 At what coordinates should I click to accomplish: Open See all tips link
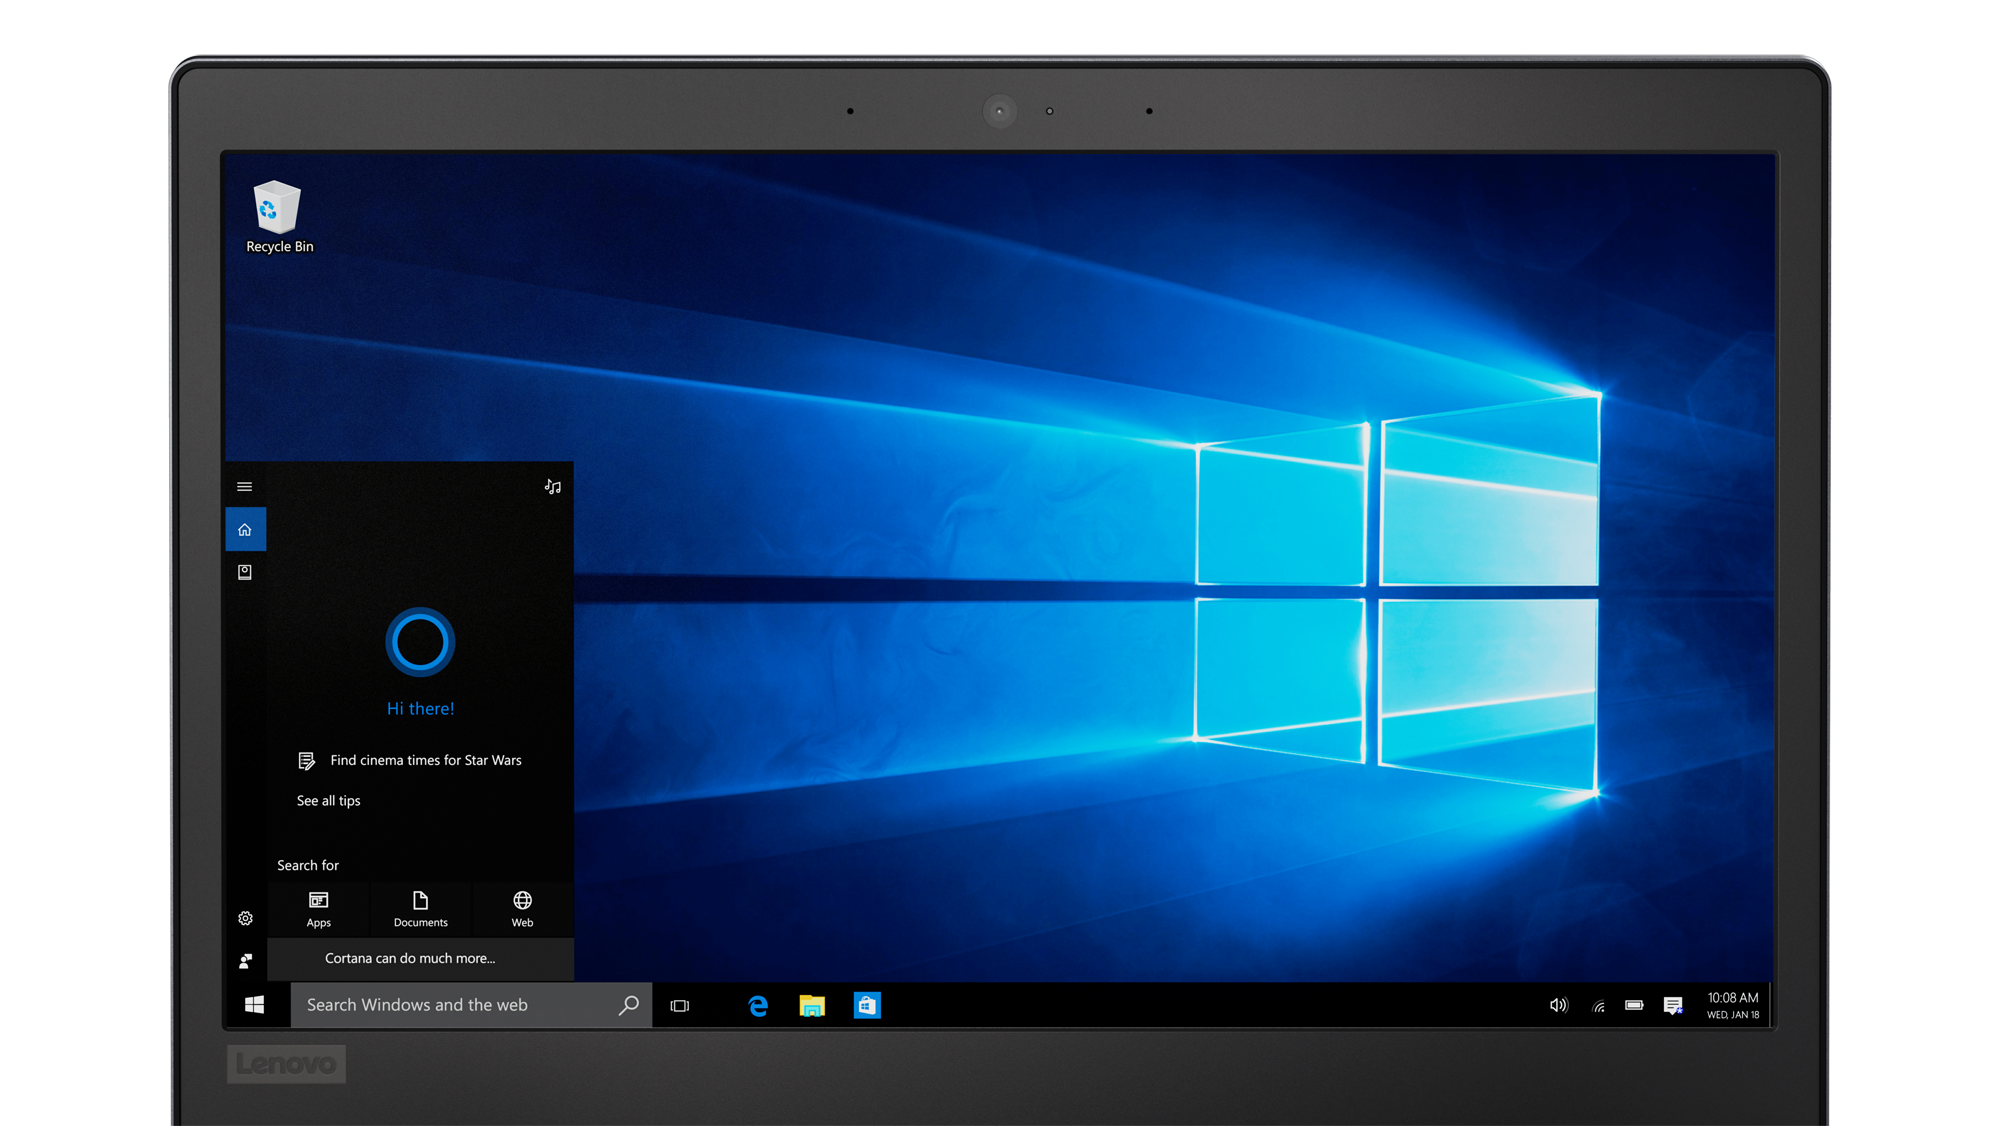tap(328, 801)
